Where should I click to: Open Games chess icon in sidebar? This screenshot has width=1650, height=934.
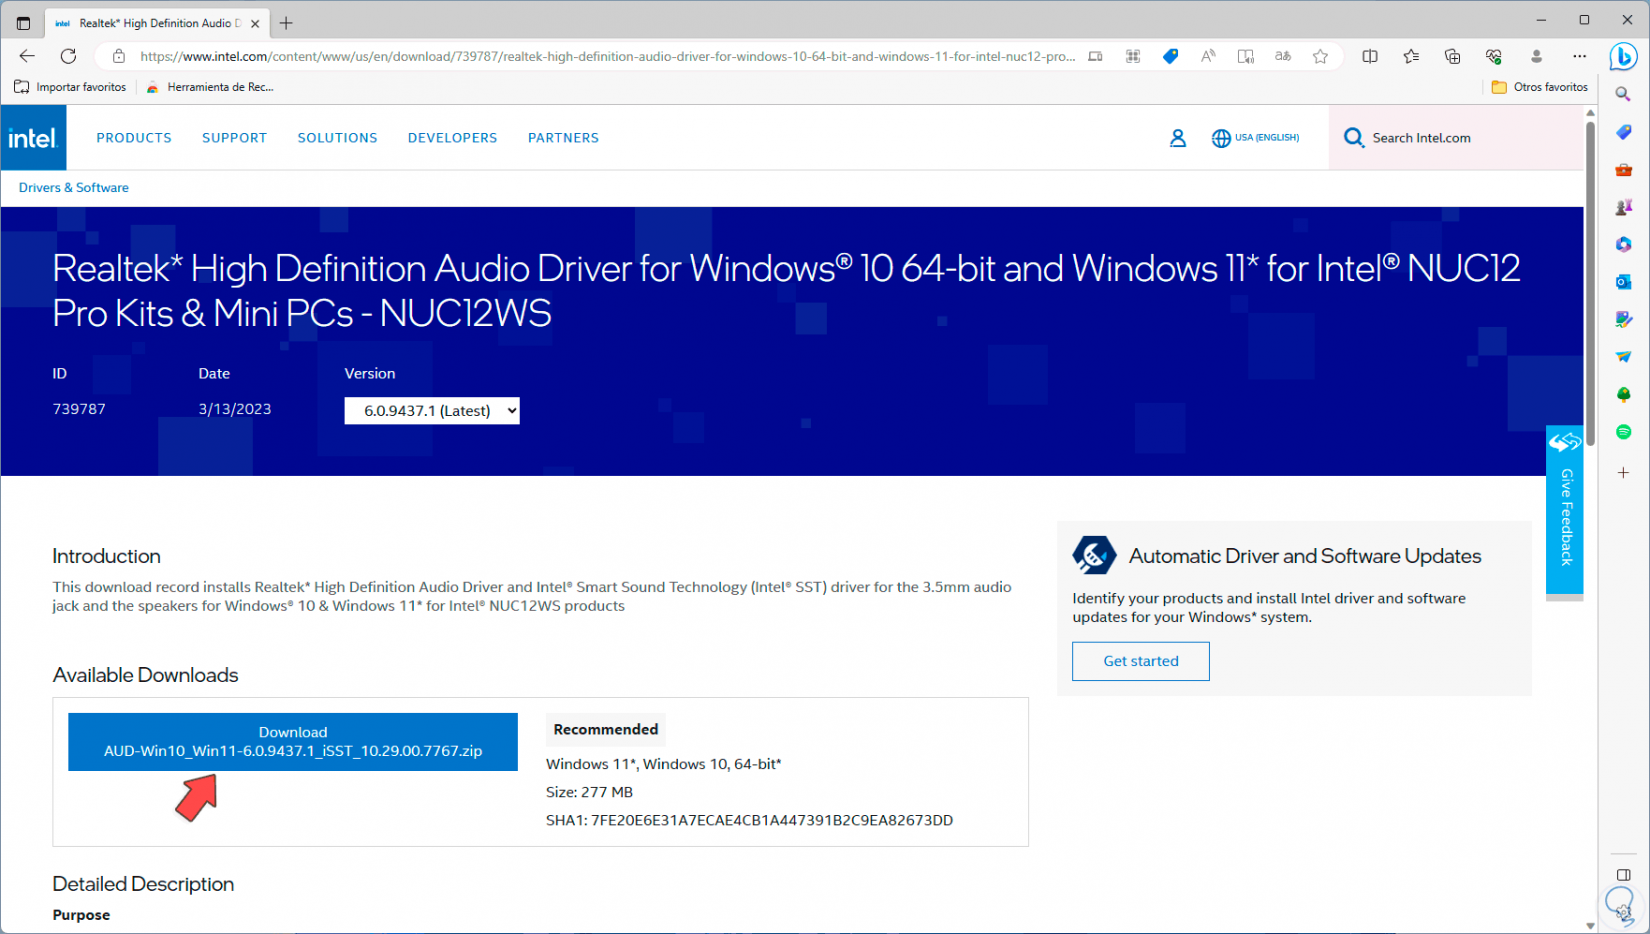(1623, 207)
